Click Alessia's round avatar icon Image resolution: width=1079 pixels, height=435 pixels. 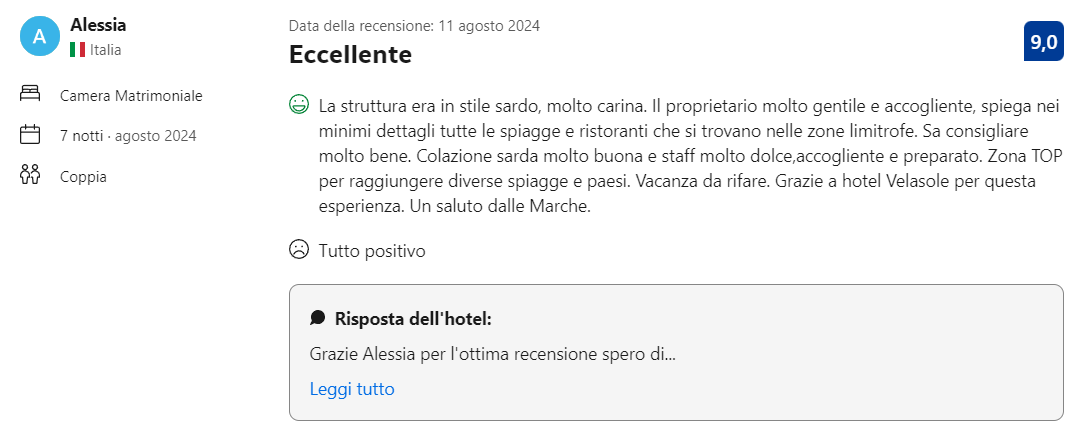[39, 37]
